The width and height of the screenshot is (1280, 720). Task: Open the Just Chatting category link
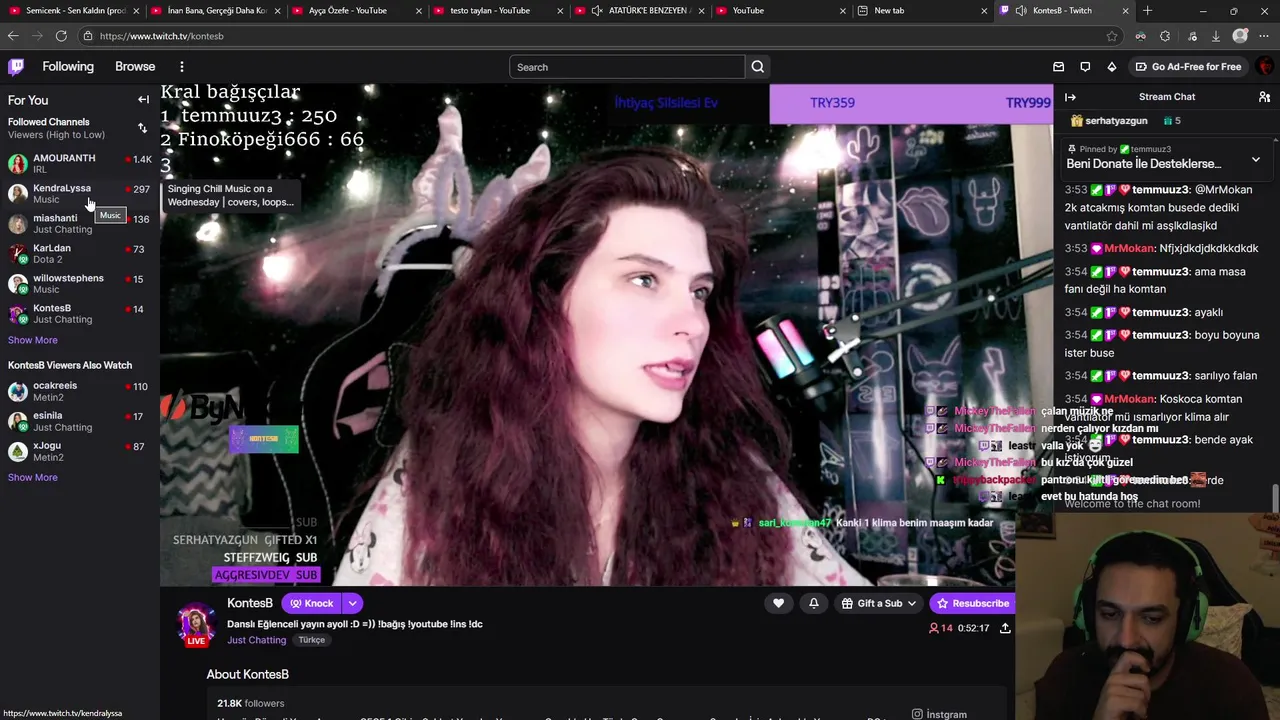pos(256,640)
